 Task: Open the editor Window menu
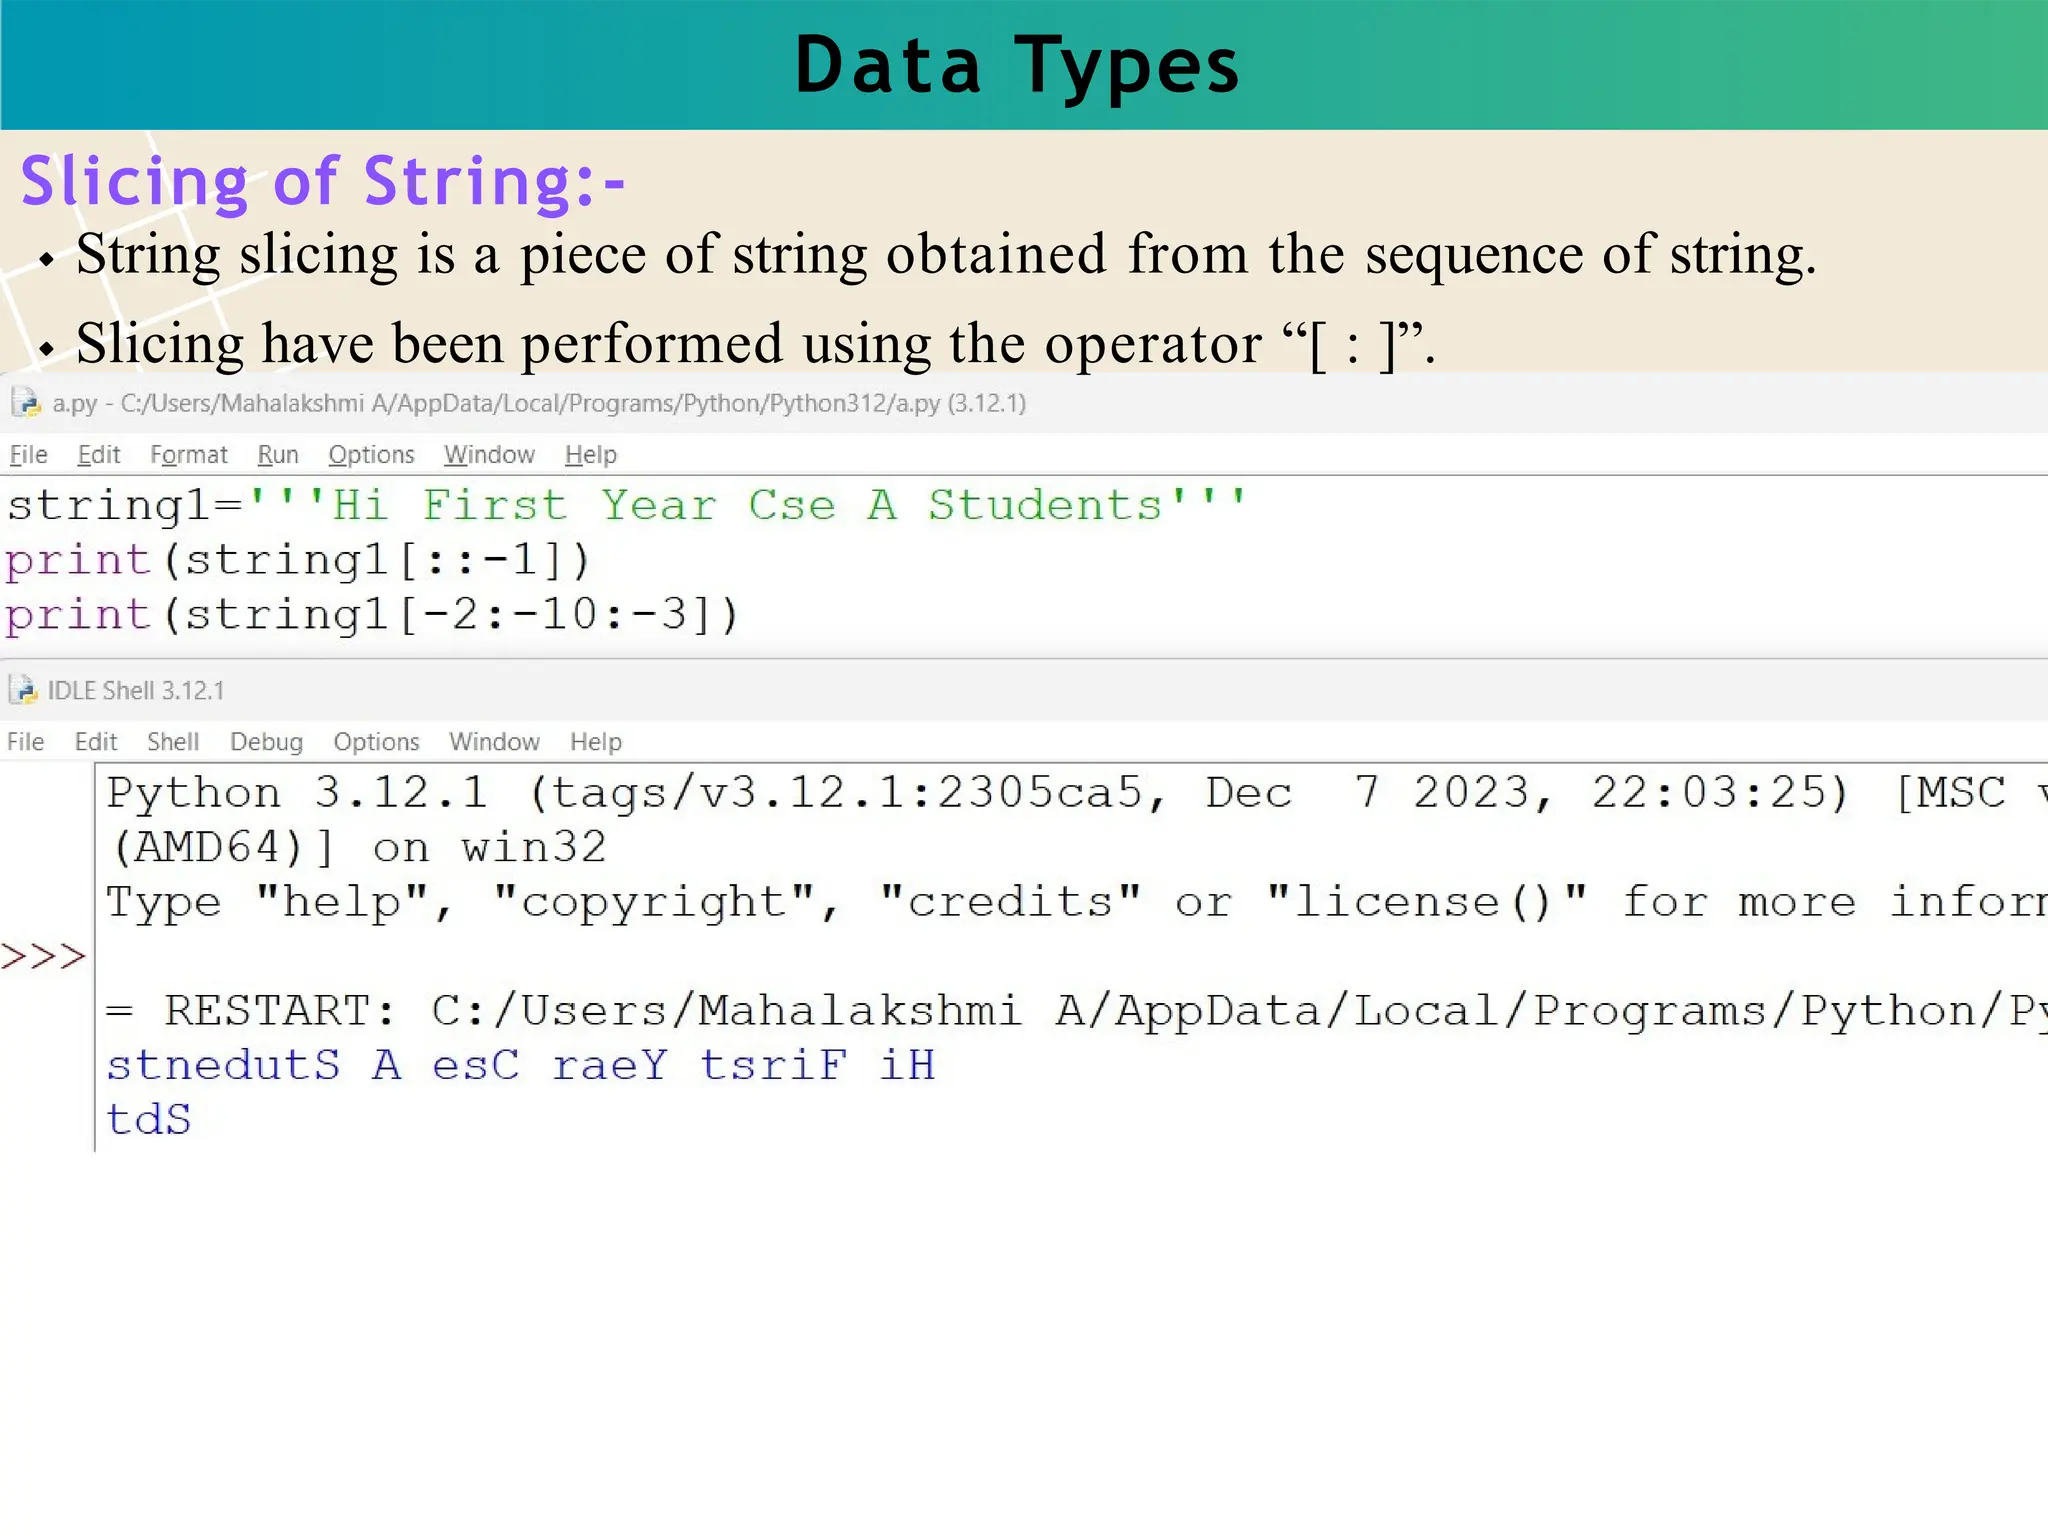(x=489, y=455)
